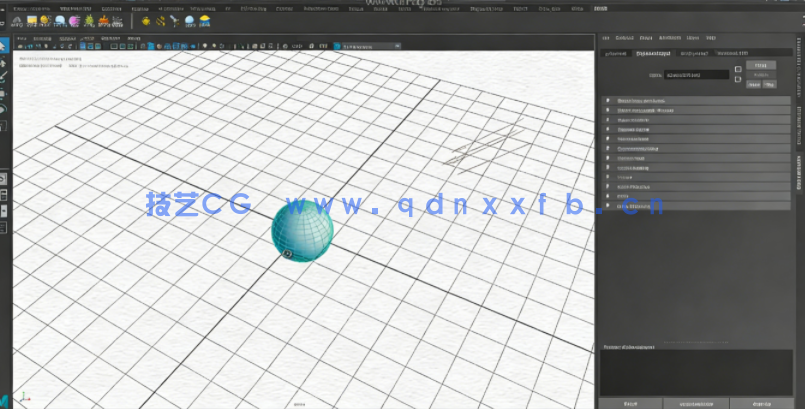Click the yellow sun-shaped shelf icon
The height and width of the screenshot is (409, 805).
146,20
